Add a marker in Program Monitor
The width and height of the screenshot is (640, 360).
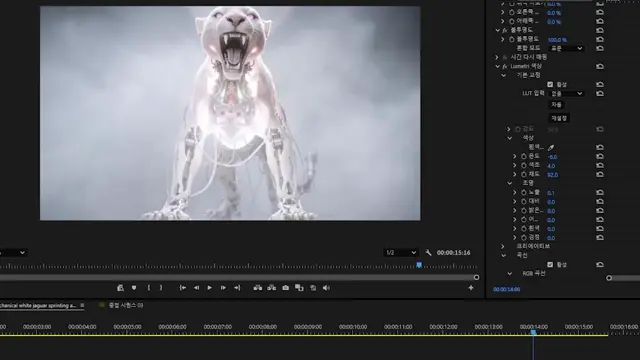point(134,288)
